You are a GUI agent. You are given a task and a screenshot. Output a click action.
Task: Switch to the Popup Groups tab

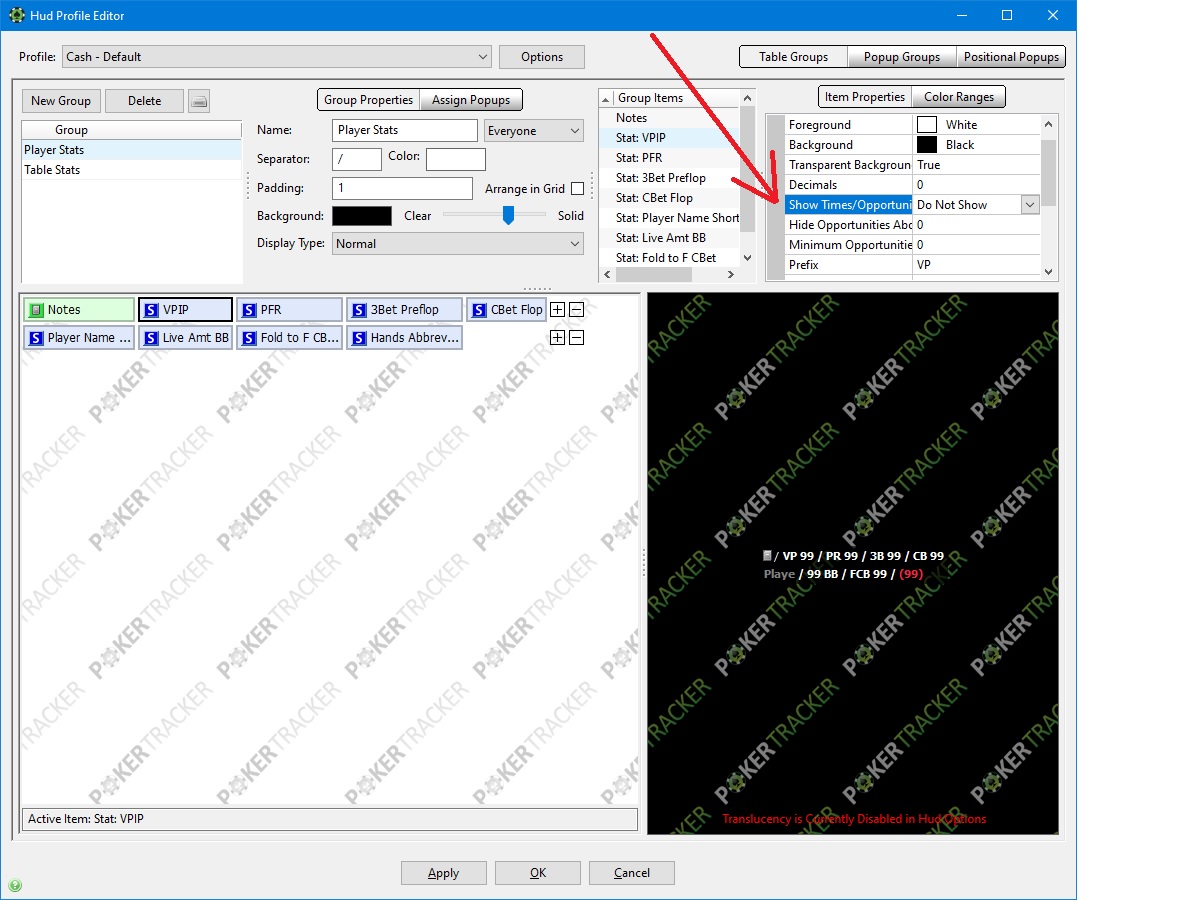902,57
